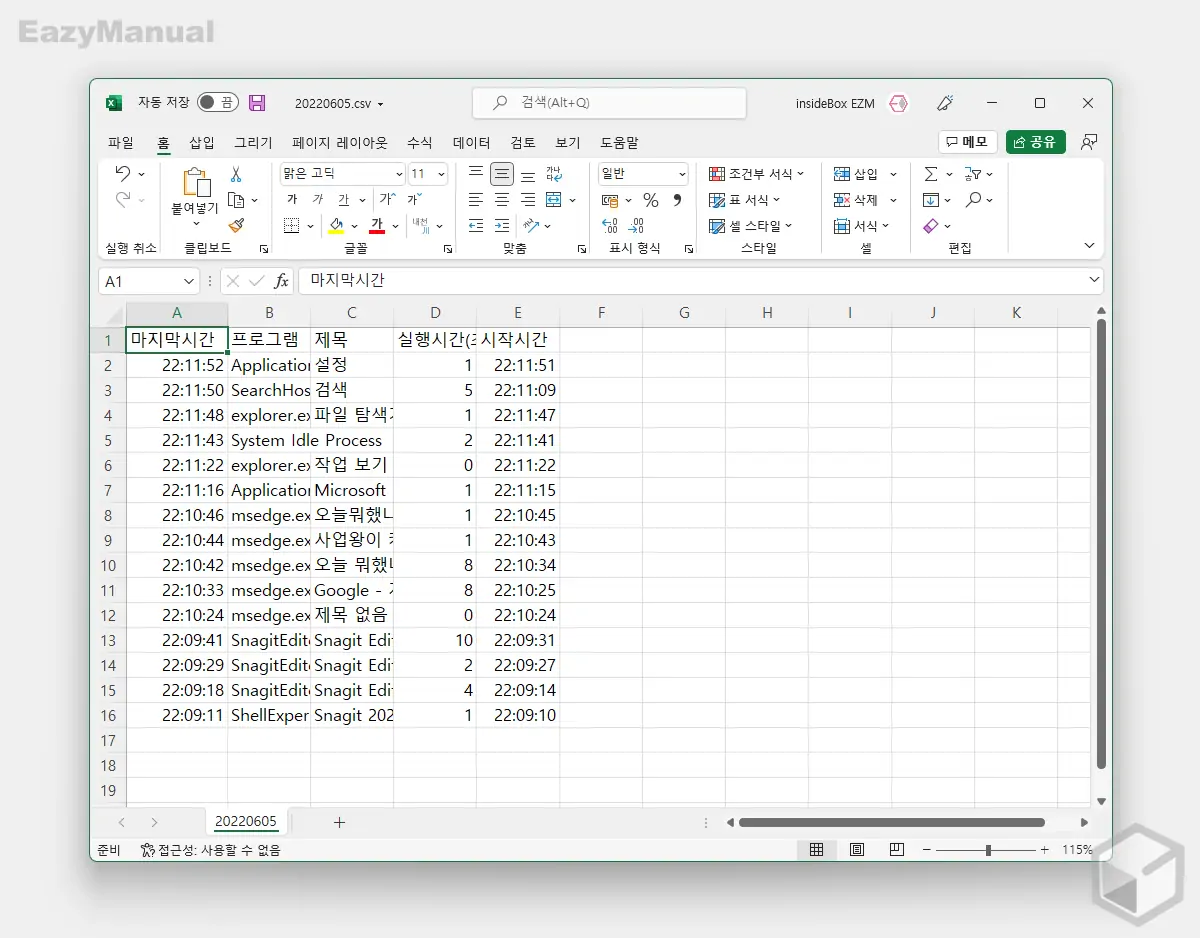Click the Save floppy disk icon
1200x938 pixels.
click(x=257, y=103)
